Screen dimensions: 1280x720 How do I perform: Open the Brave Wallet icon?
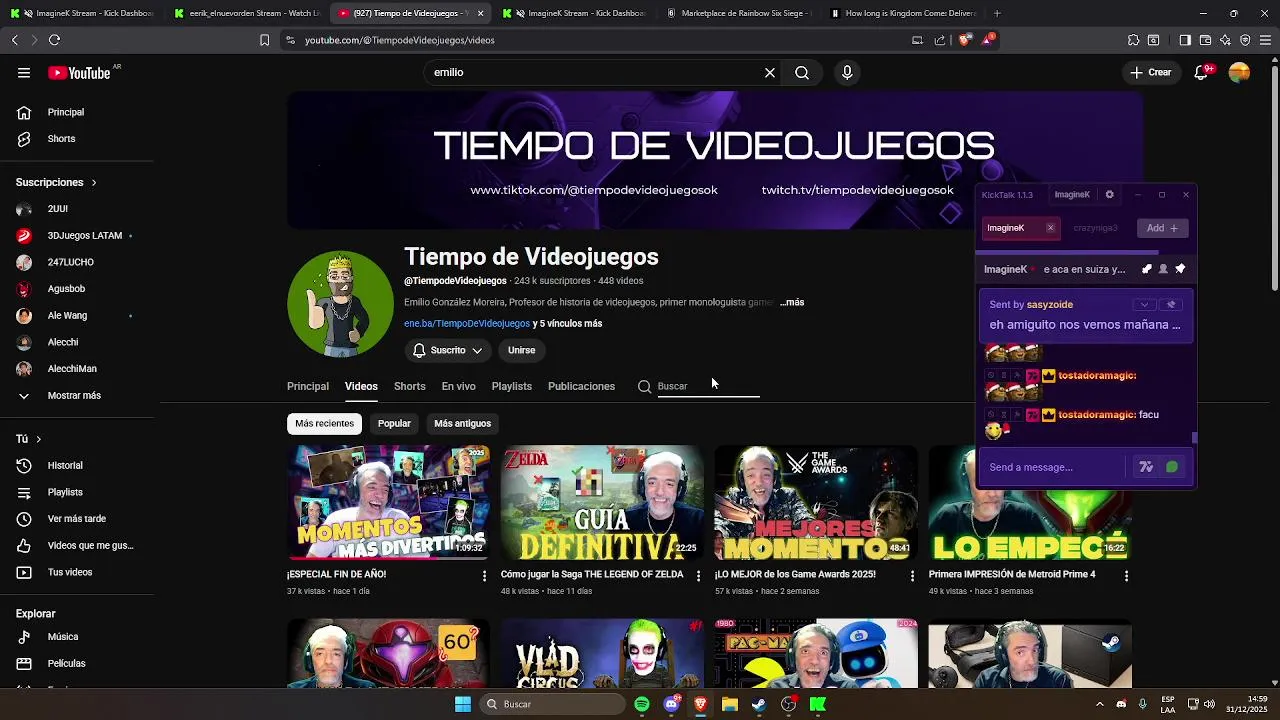pyautogui.click(x=1205, y=40)
